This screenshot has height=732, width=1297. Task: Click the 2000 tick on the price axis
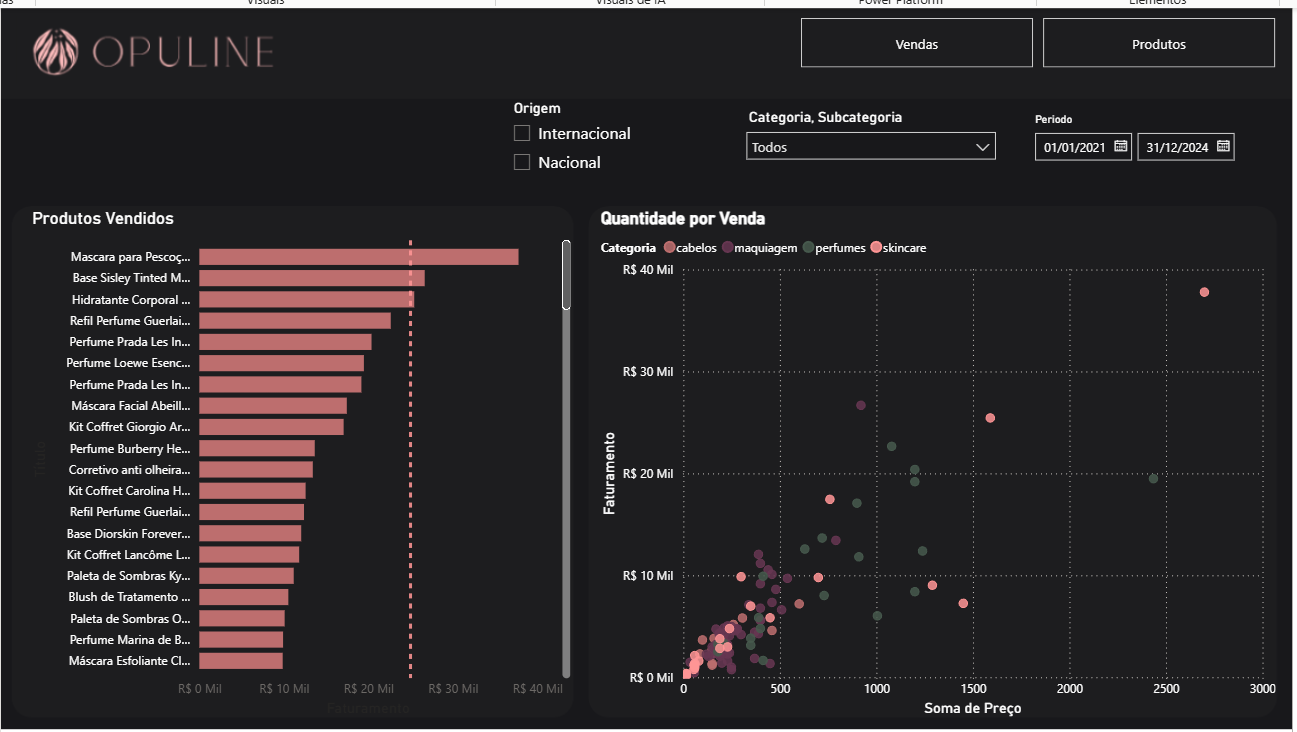pyautogui.click(x=1070, y=689)
